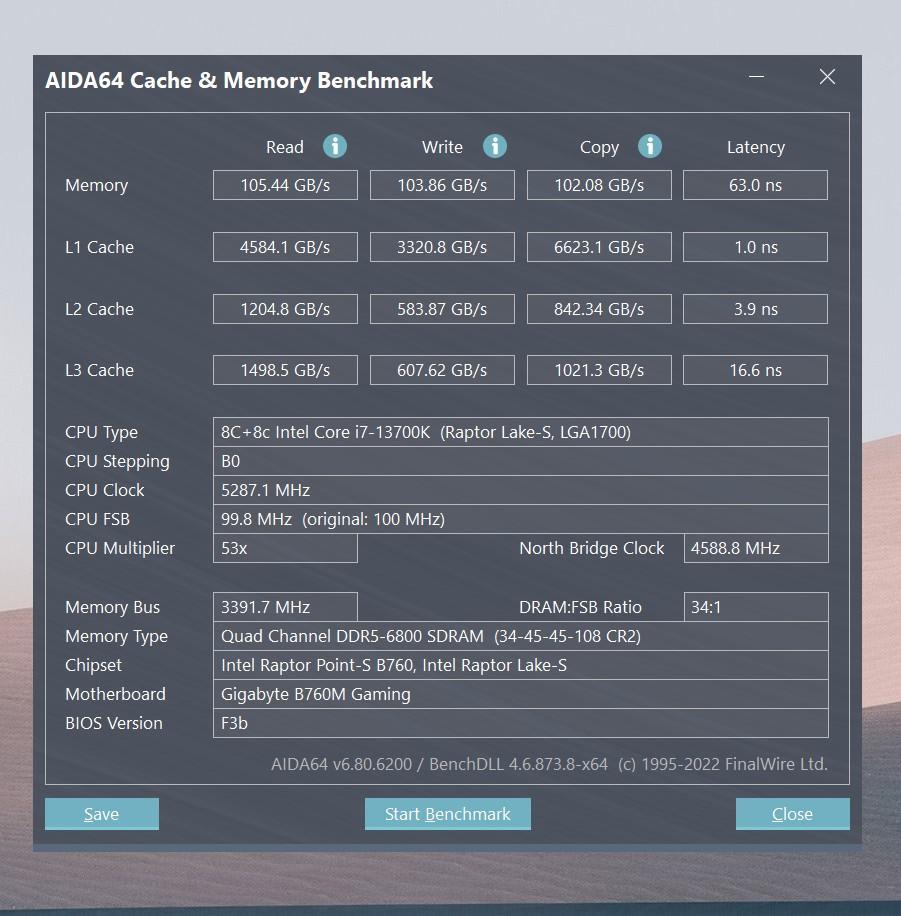Click the Start Benchmark button
The image size is (901, 916).
448,814
